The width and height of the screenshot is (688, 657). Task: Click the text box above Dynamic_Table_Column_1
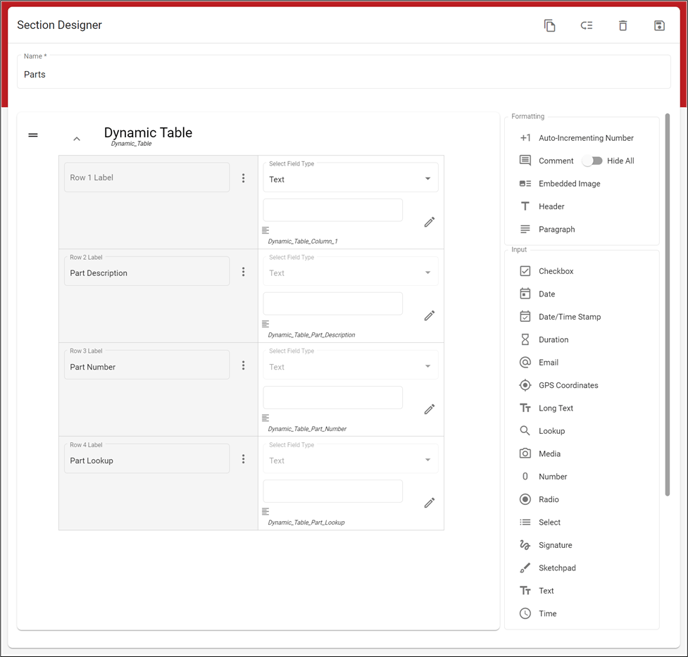click(333, 210)
